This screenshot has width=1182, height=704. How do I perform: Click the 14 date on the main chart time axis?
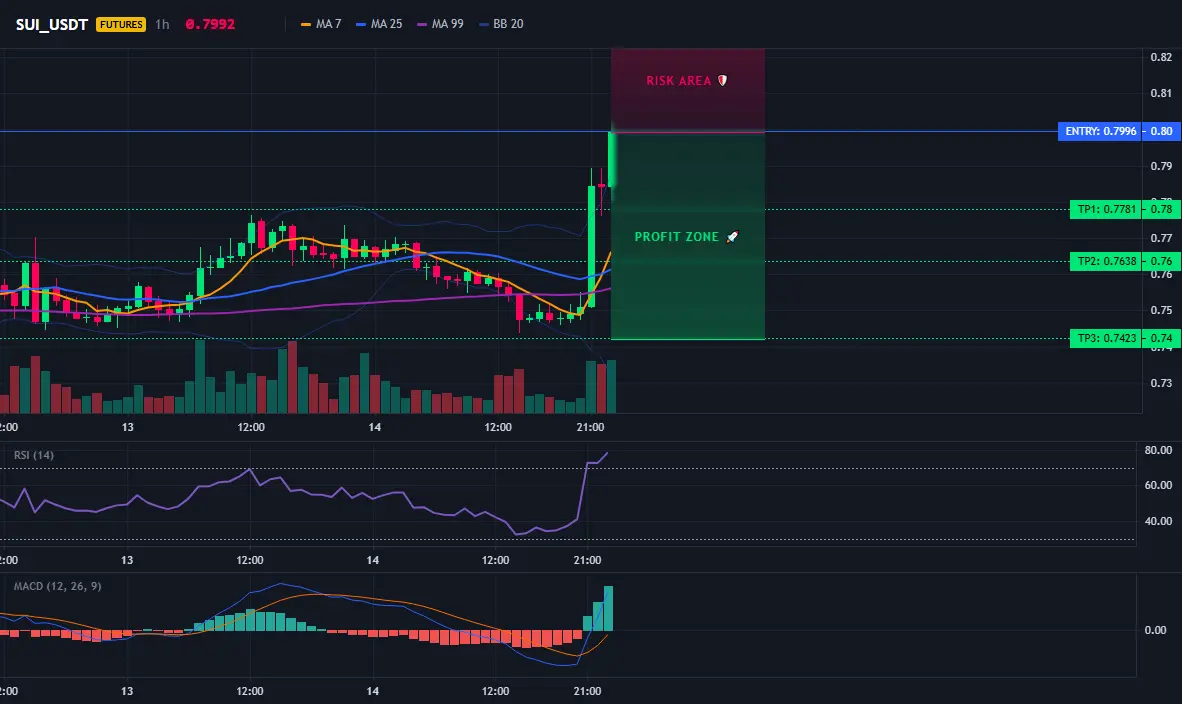375,427
